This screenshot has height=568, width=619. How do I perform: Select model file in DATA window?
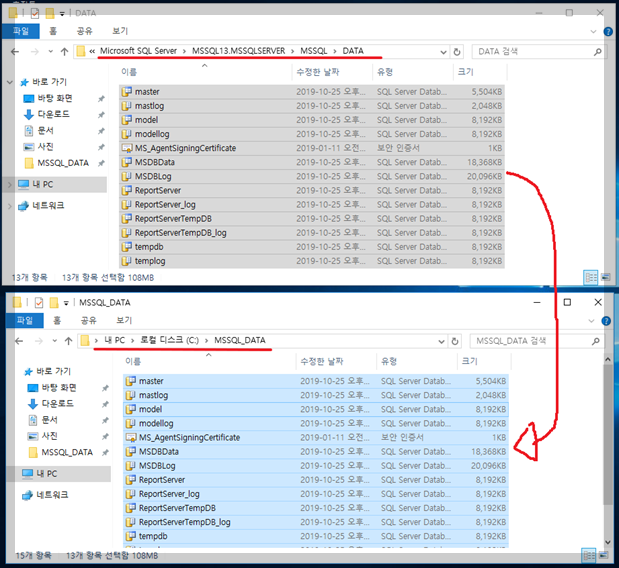(311, 120)
